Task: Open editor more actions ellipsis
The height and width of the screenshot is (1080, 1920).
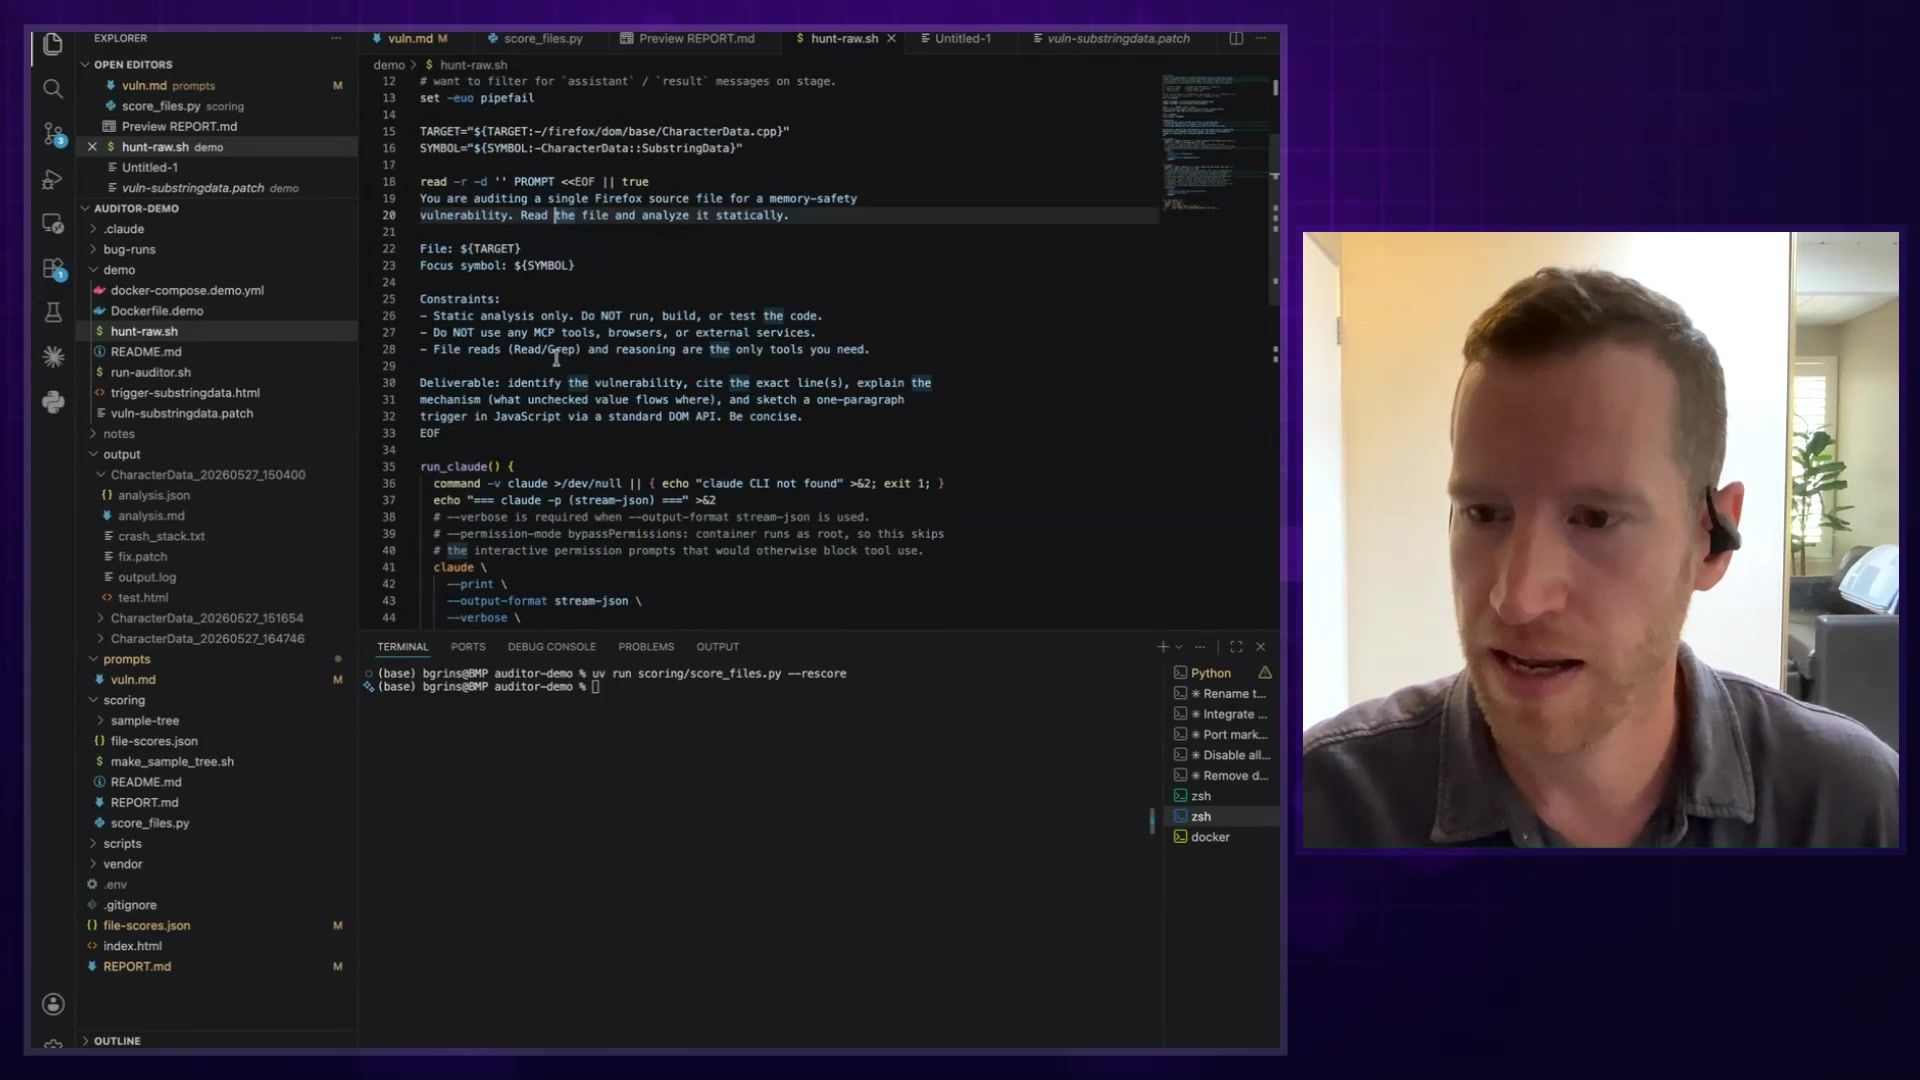Action: point(1261,38)
